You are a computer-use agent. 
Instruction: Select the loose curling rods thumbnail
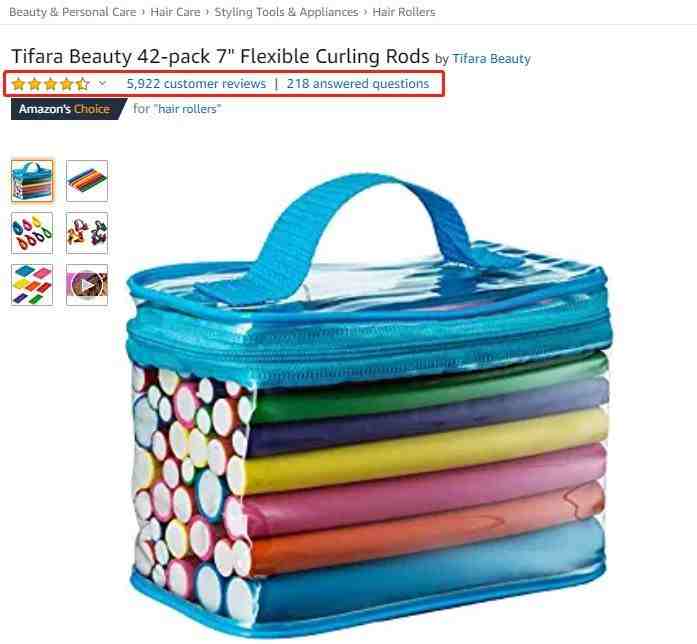(87, 181)
